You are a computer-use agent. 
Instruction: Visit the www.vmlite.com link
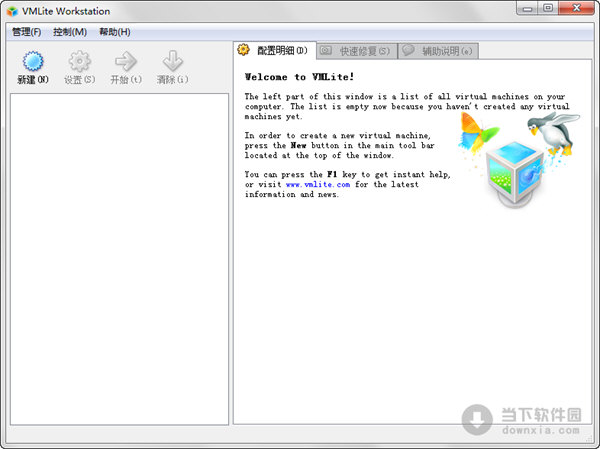tap(317, 185)
